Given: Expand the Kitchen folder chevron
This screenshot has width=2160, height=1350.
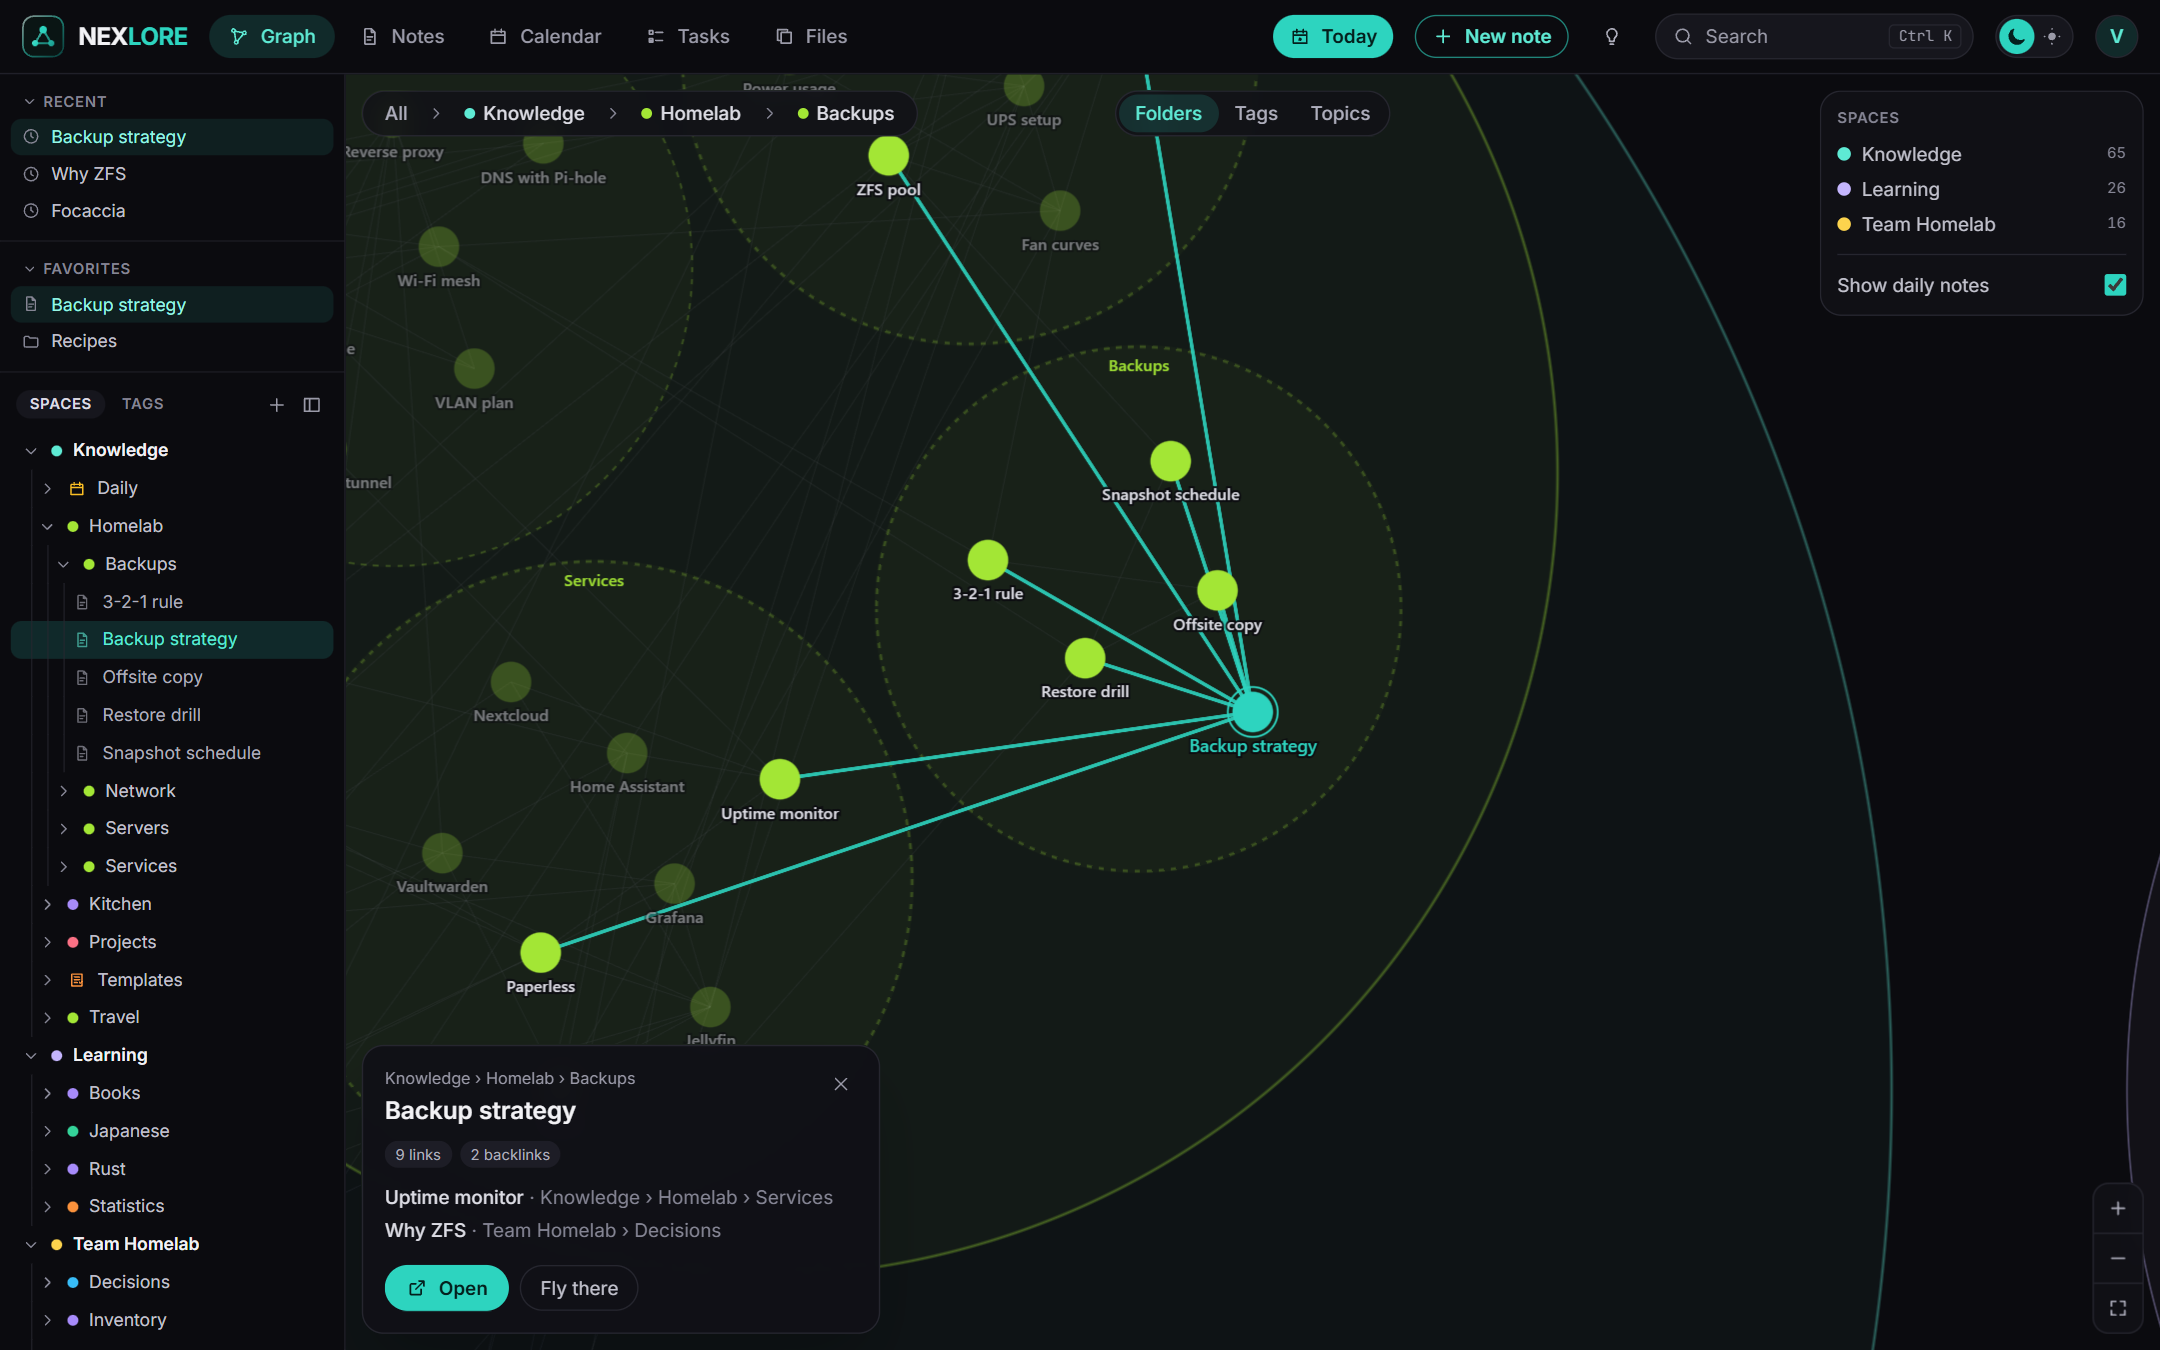Looking at the screenshot, I should pos(47,904).
